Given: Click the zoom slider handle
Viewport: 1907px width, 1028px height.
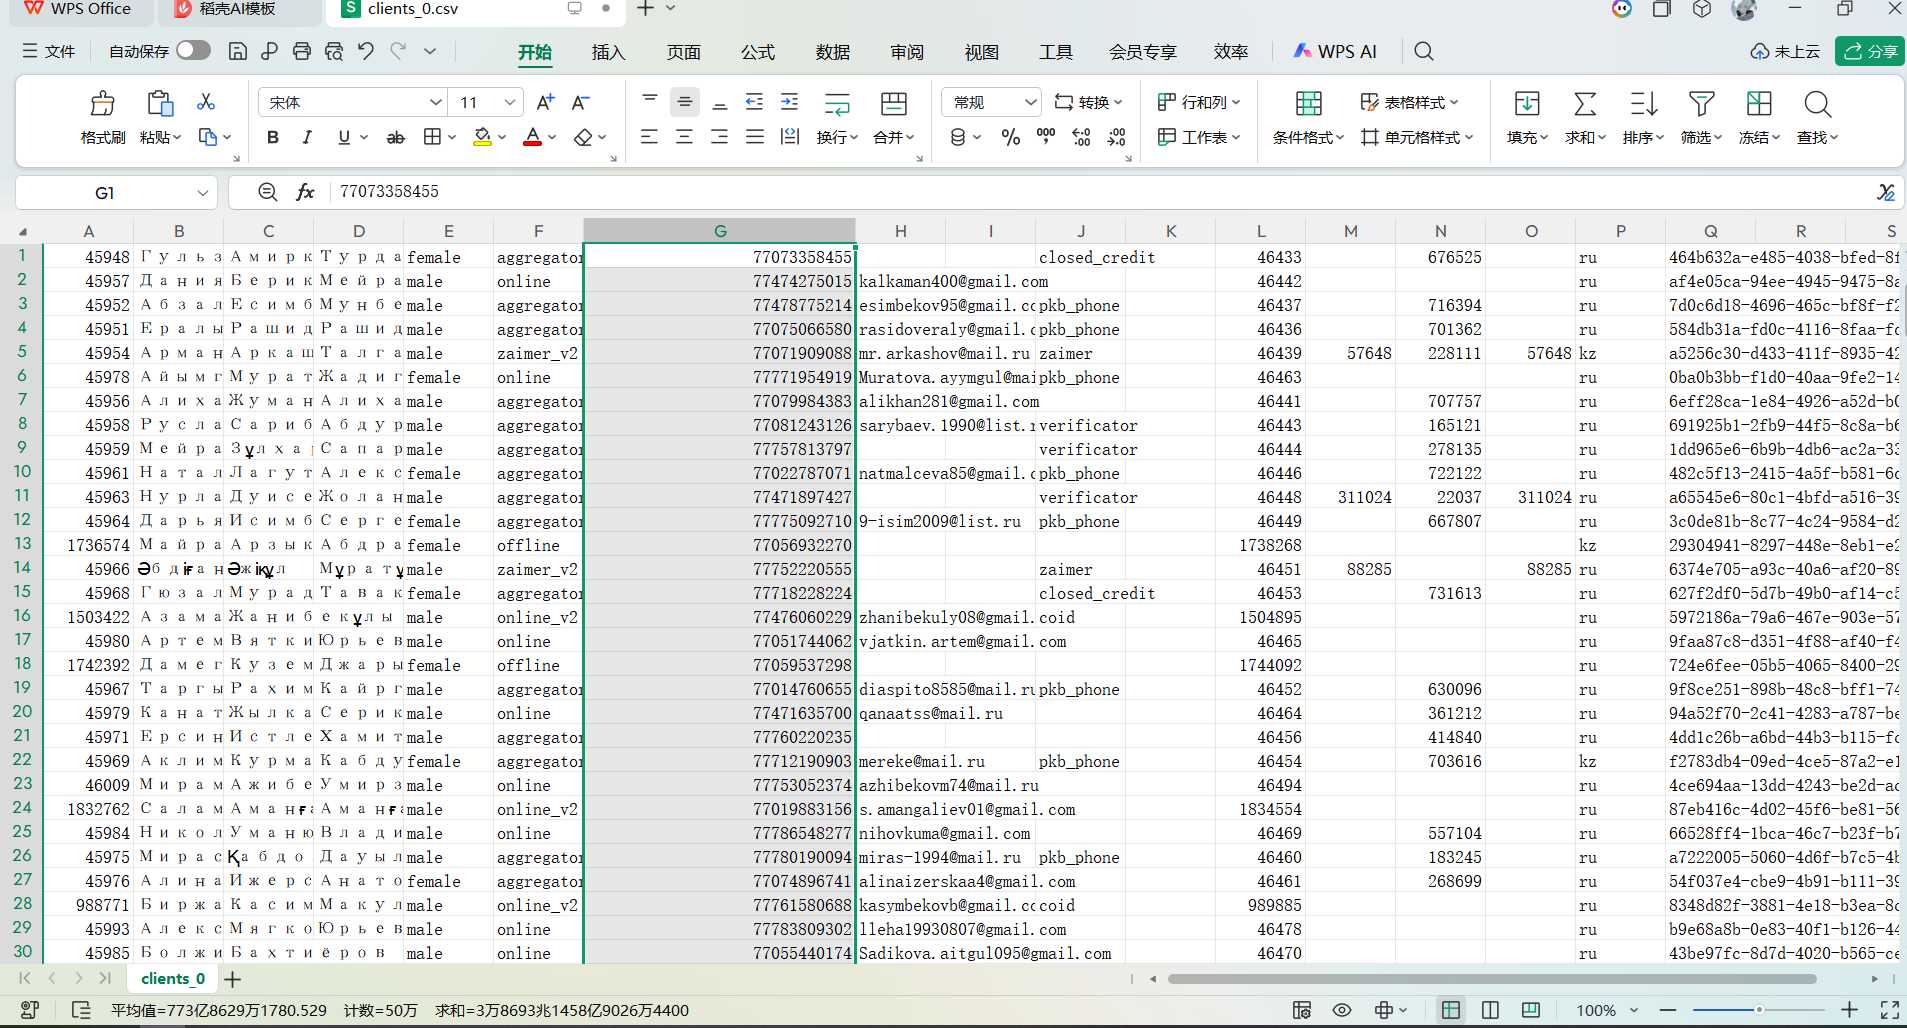Looking at the screenshot, I should 1758,1010.
